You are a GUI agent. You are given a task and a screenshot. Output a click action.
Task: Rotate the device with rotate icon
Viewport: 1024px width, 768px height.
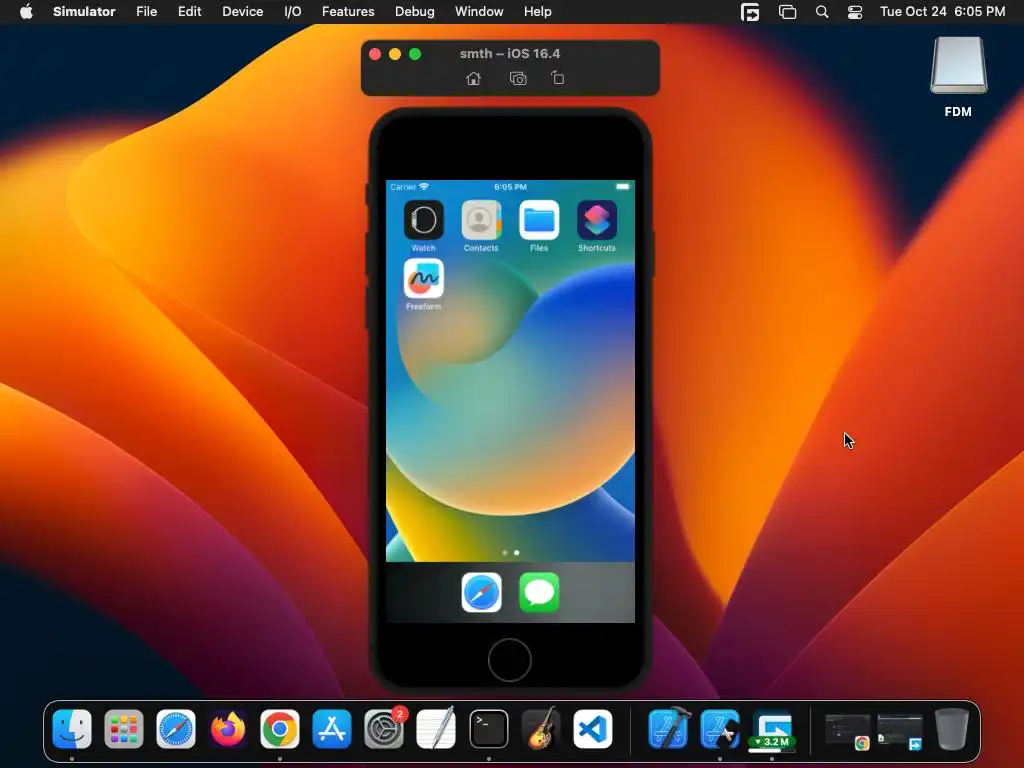(558, 78)
